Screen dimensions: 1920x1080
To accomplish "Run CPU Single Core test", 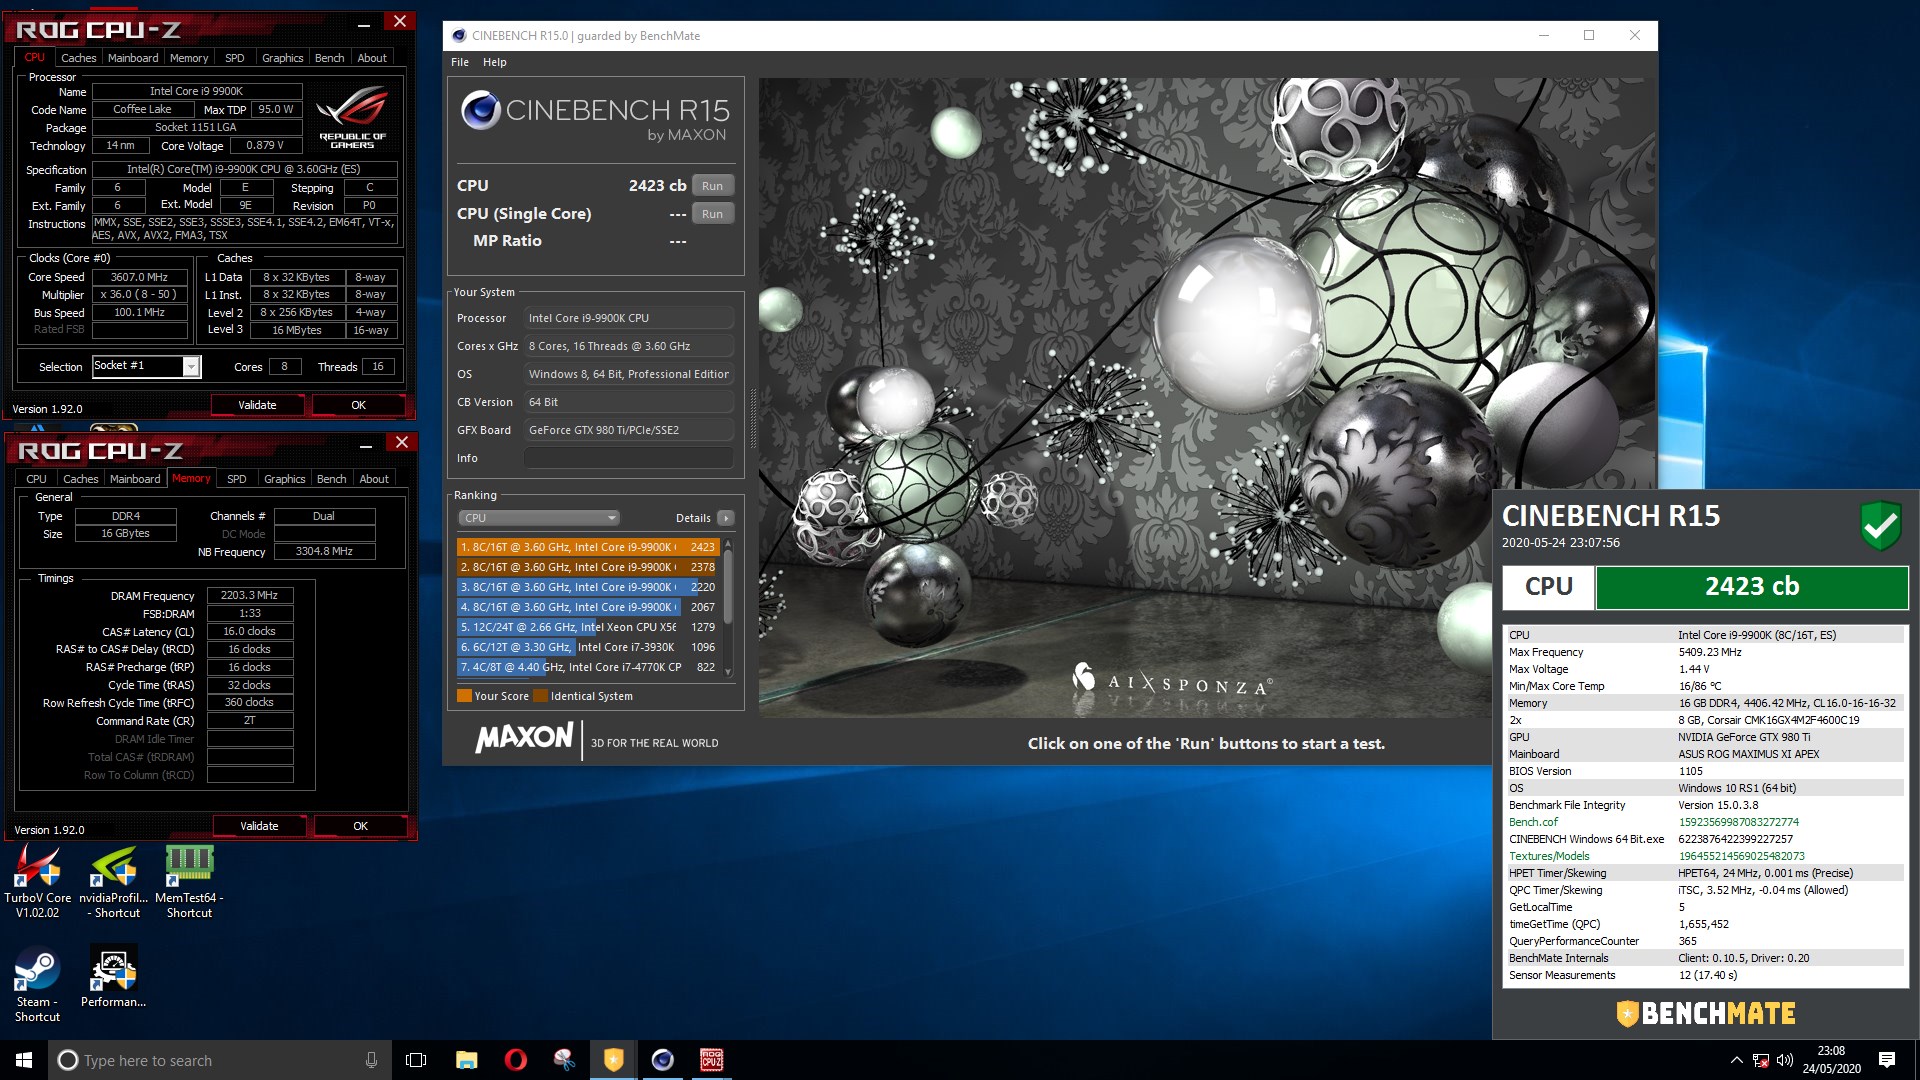I will pos(712,214).
